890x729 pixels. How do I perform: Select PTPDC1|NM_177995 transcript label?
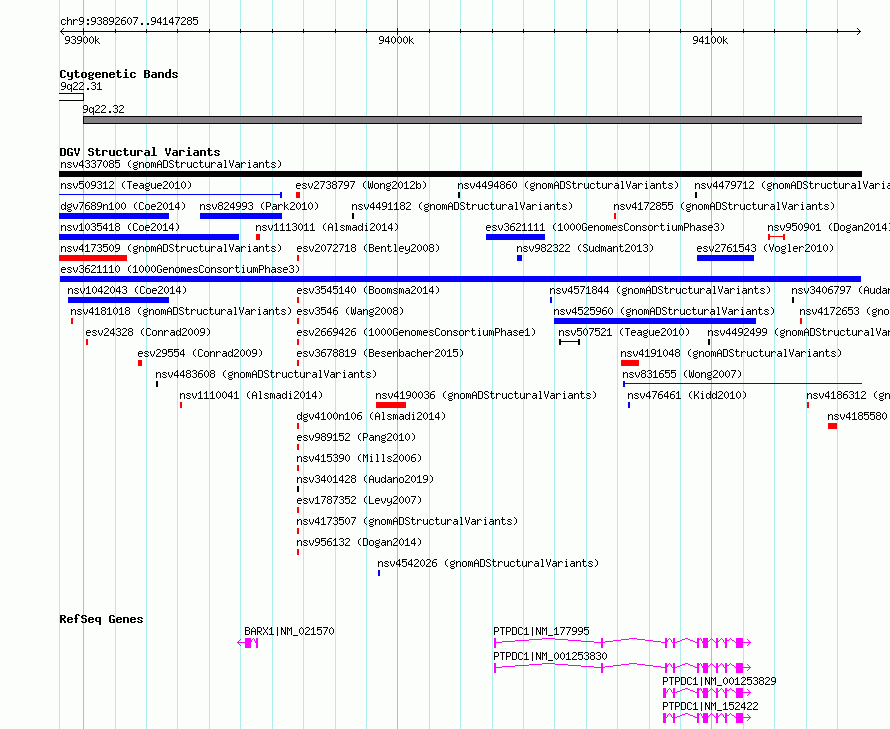pyautogui.click(x=541, y=631)
